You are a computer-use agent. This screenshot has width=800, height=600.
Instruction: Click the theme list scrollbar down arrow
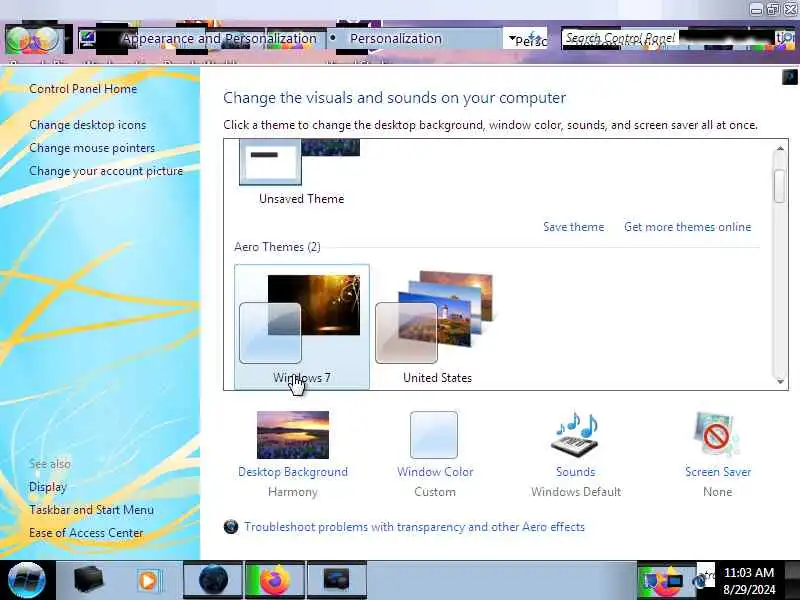(x=780, y=381)
